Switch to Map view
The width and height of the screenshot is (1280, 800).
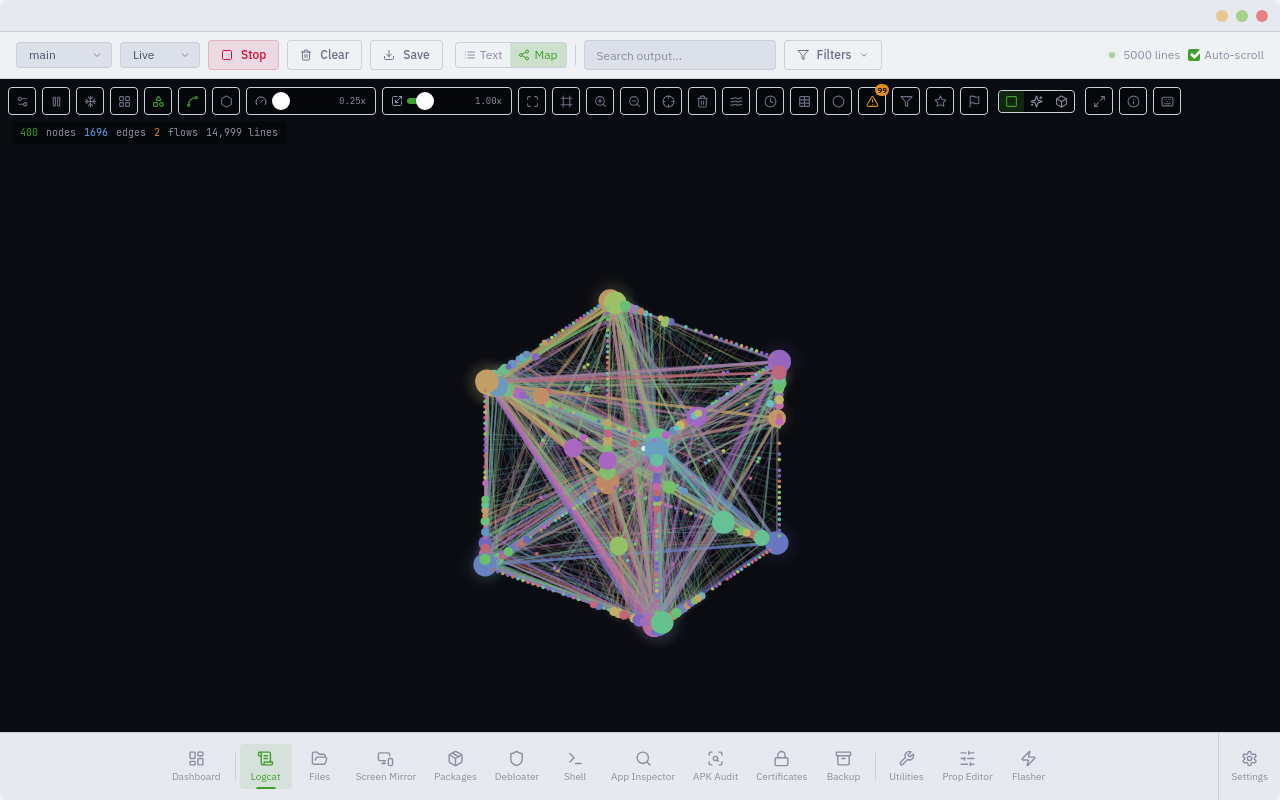[x=538, y=55]
